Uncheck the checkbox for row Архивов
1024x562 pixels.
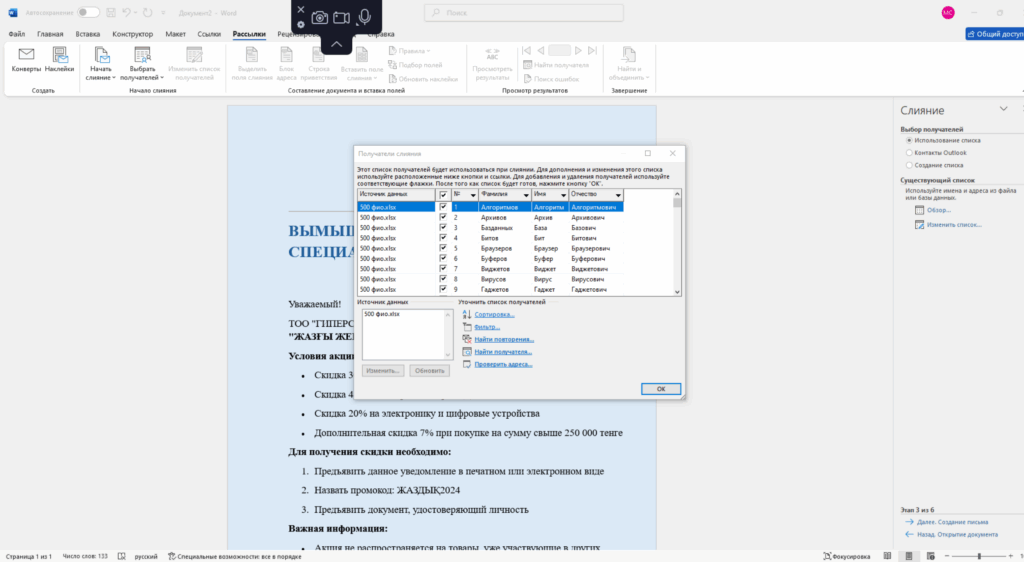(443, 217)
